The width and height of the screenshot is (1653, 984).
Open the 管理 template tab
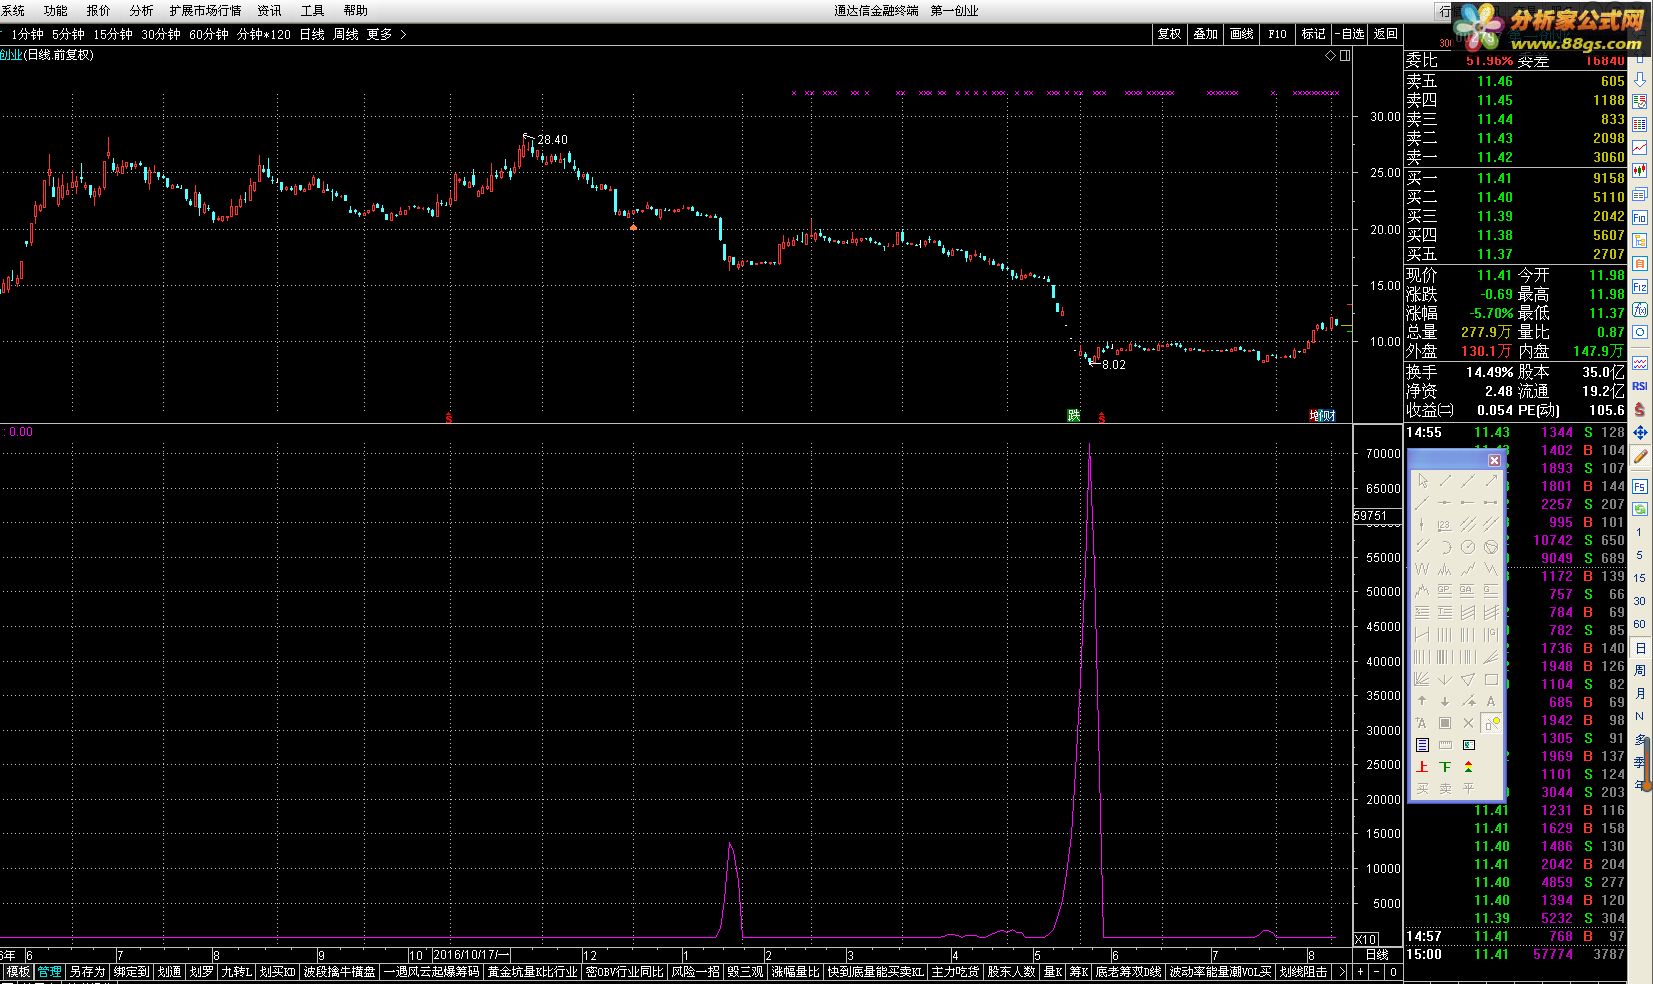(x=49, y=971)
